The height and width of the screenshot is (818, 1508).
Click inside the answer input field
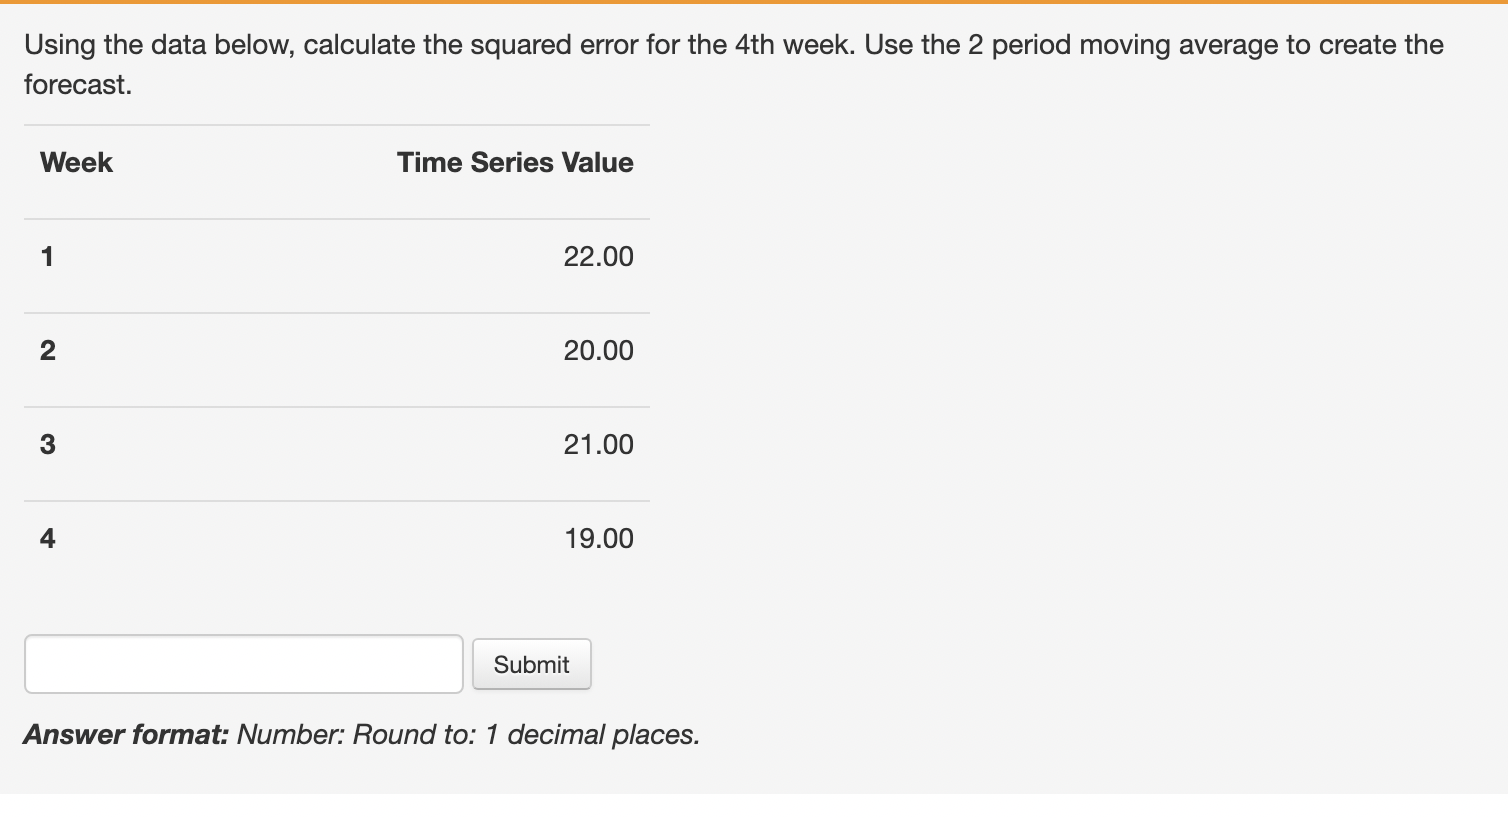[x=242, y=663]
